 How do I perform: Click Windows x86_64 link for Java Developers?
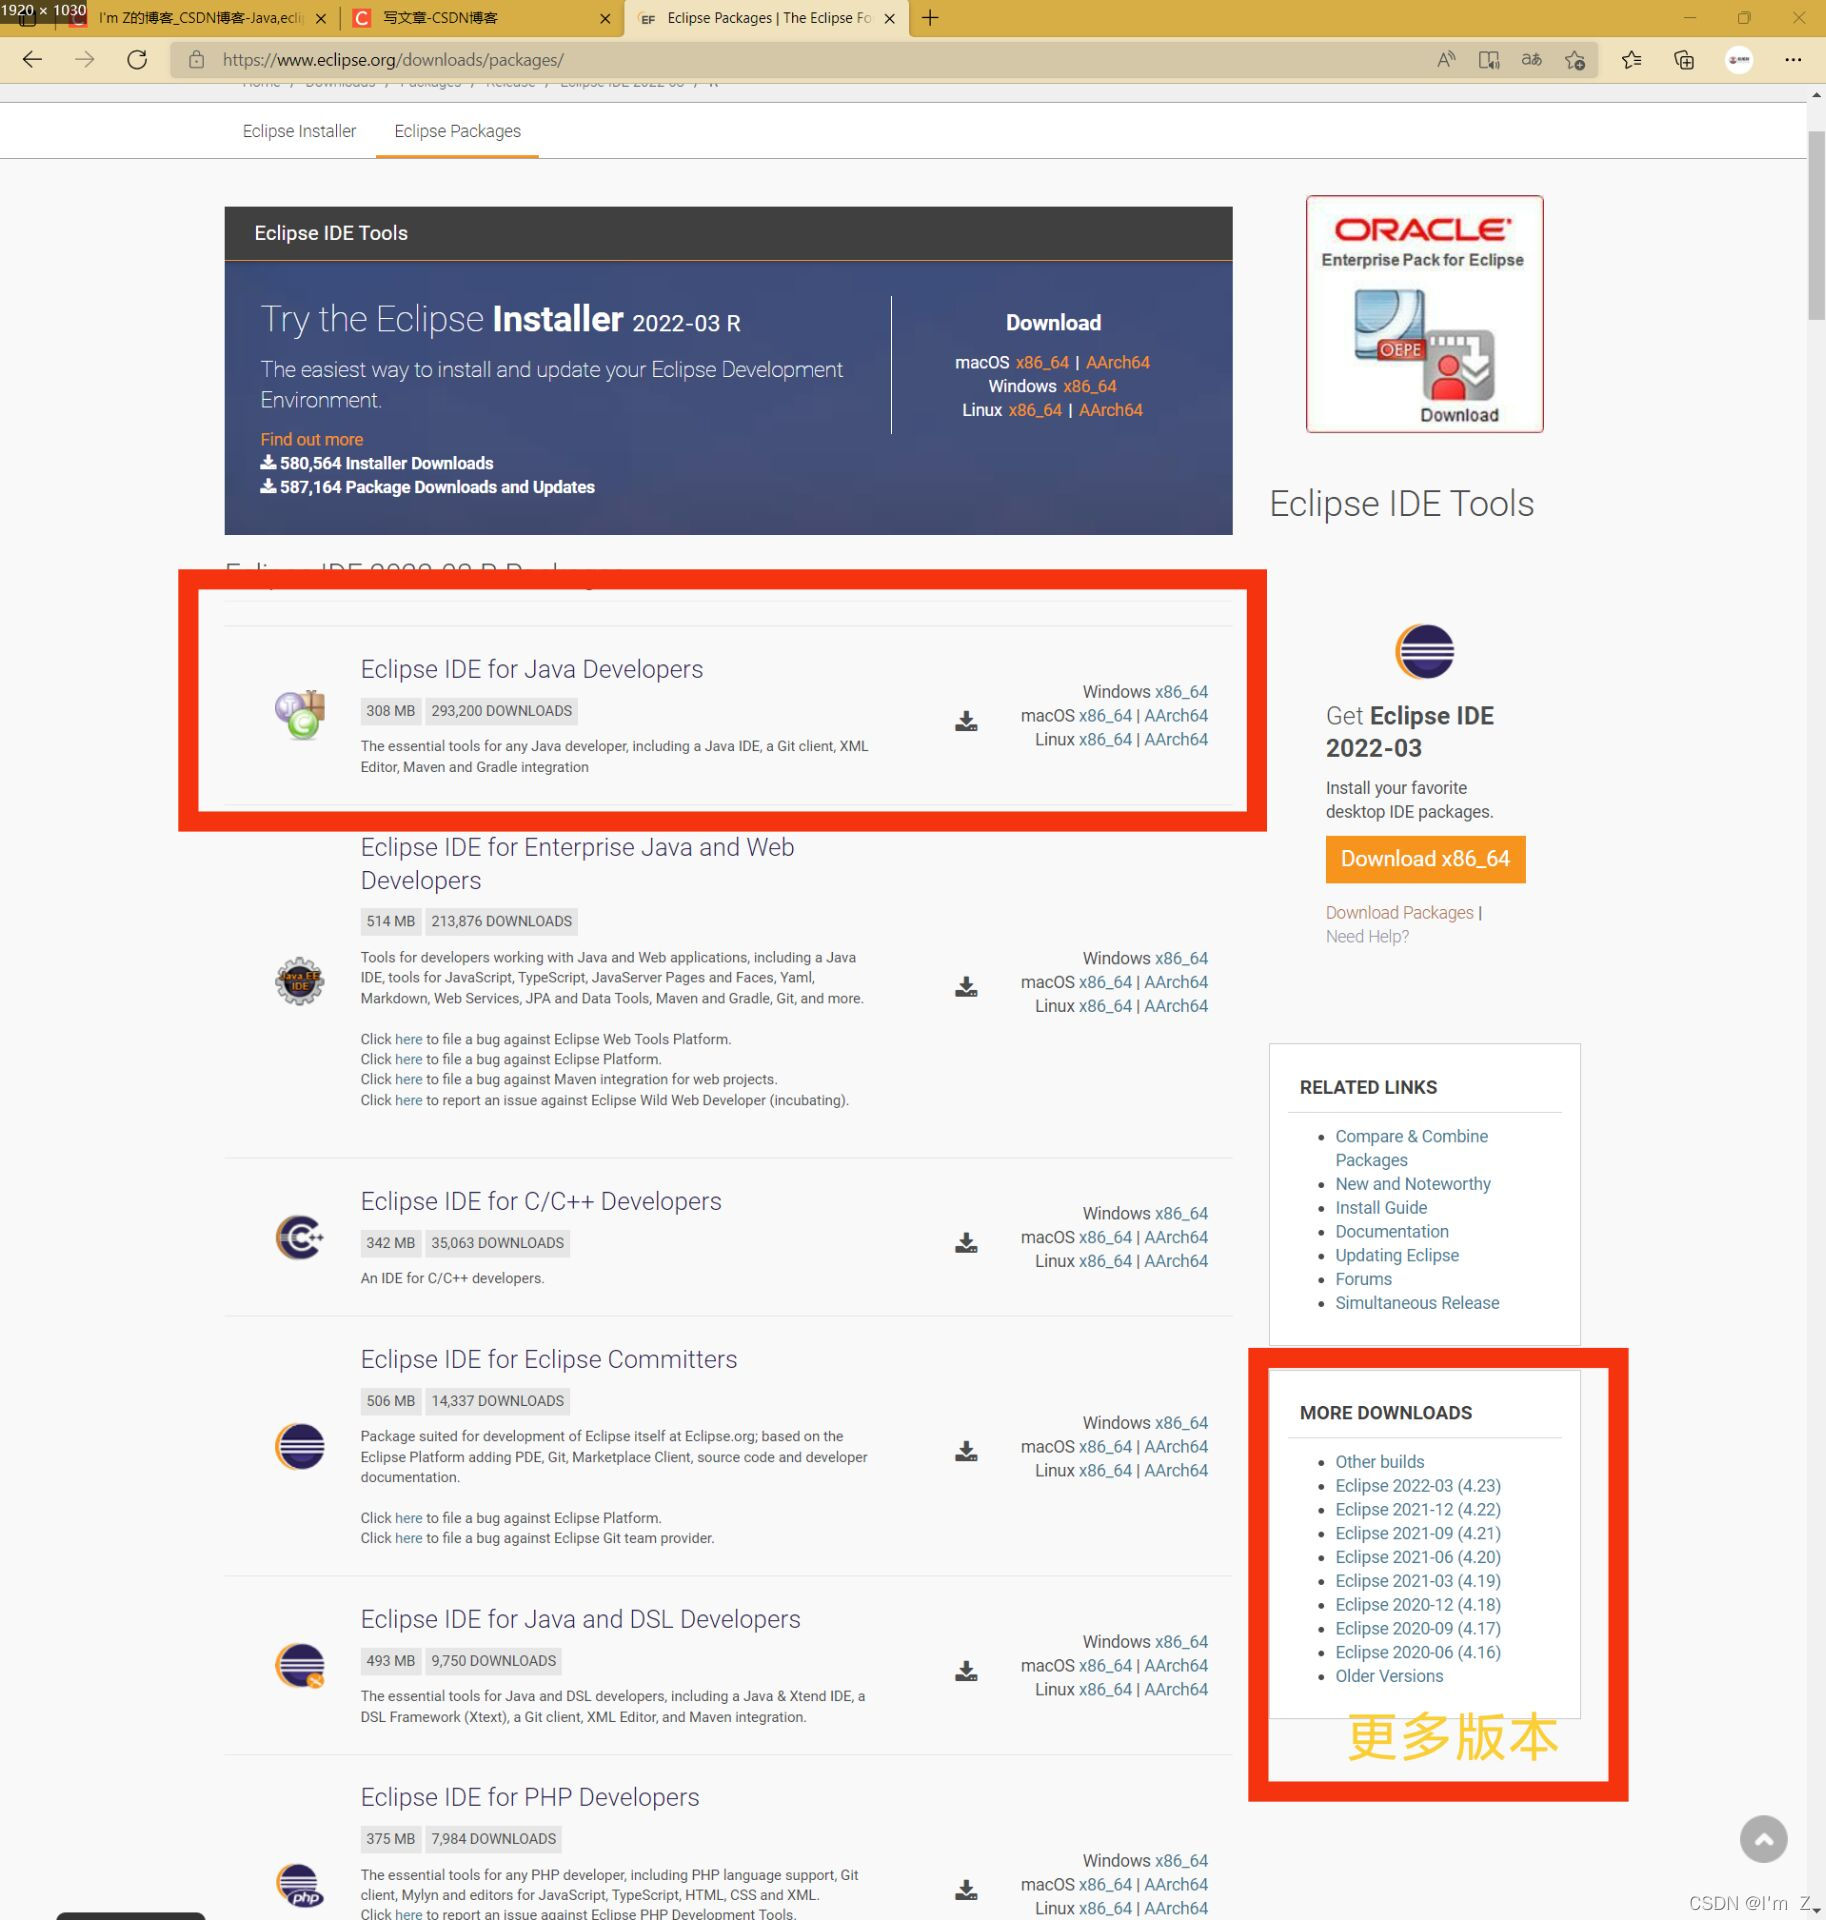[1181, 691]
